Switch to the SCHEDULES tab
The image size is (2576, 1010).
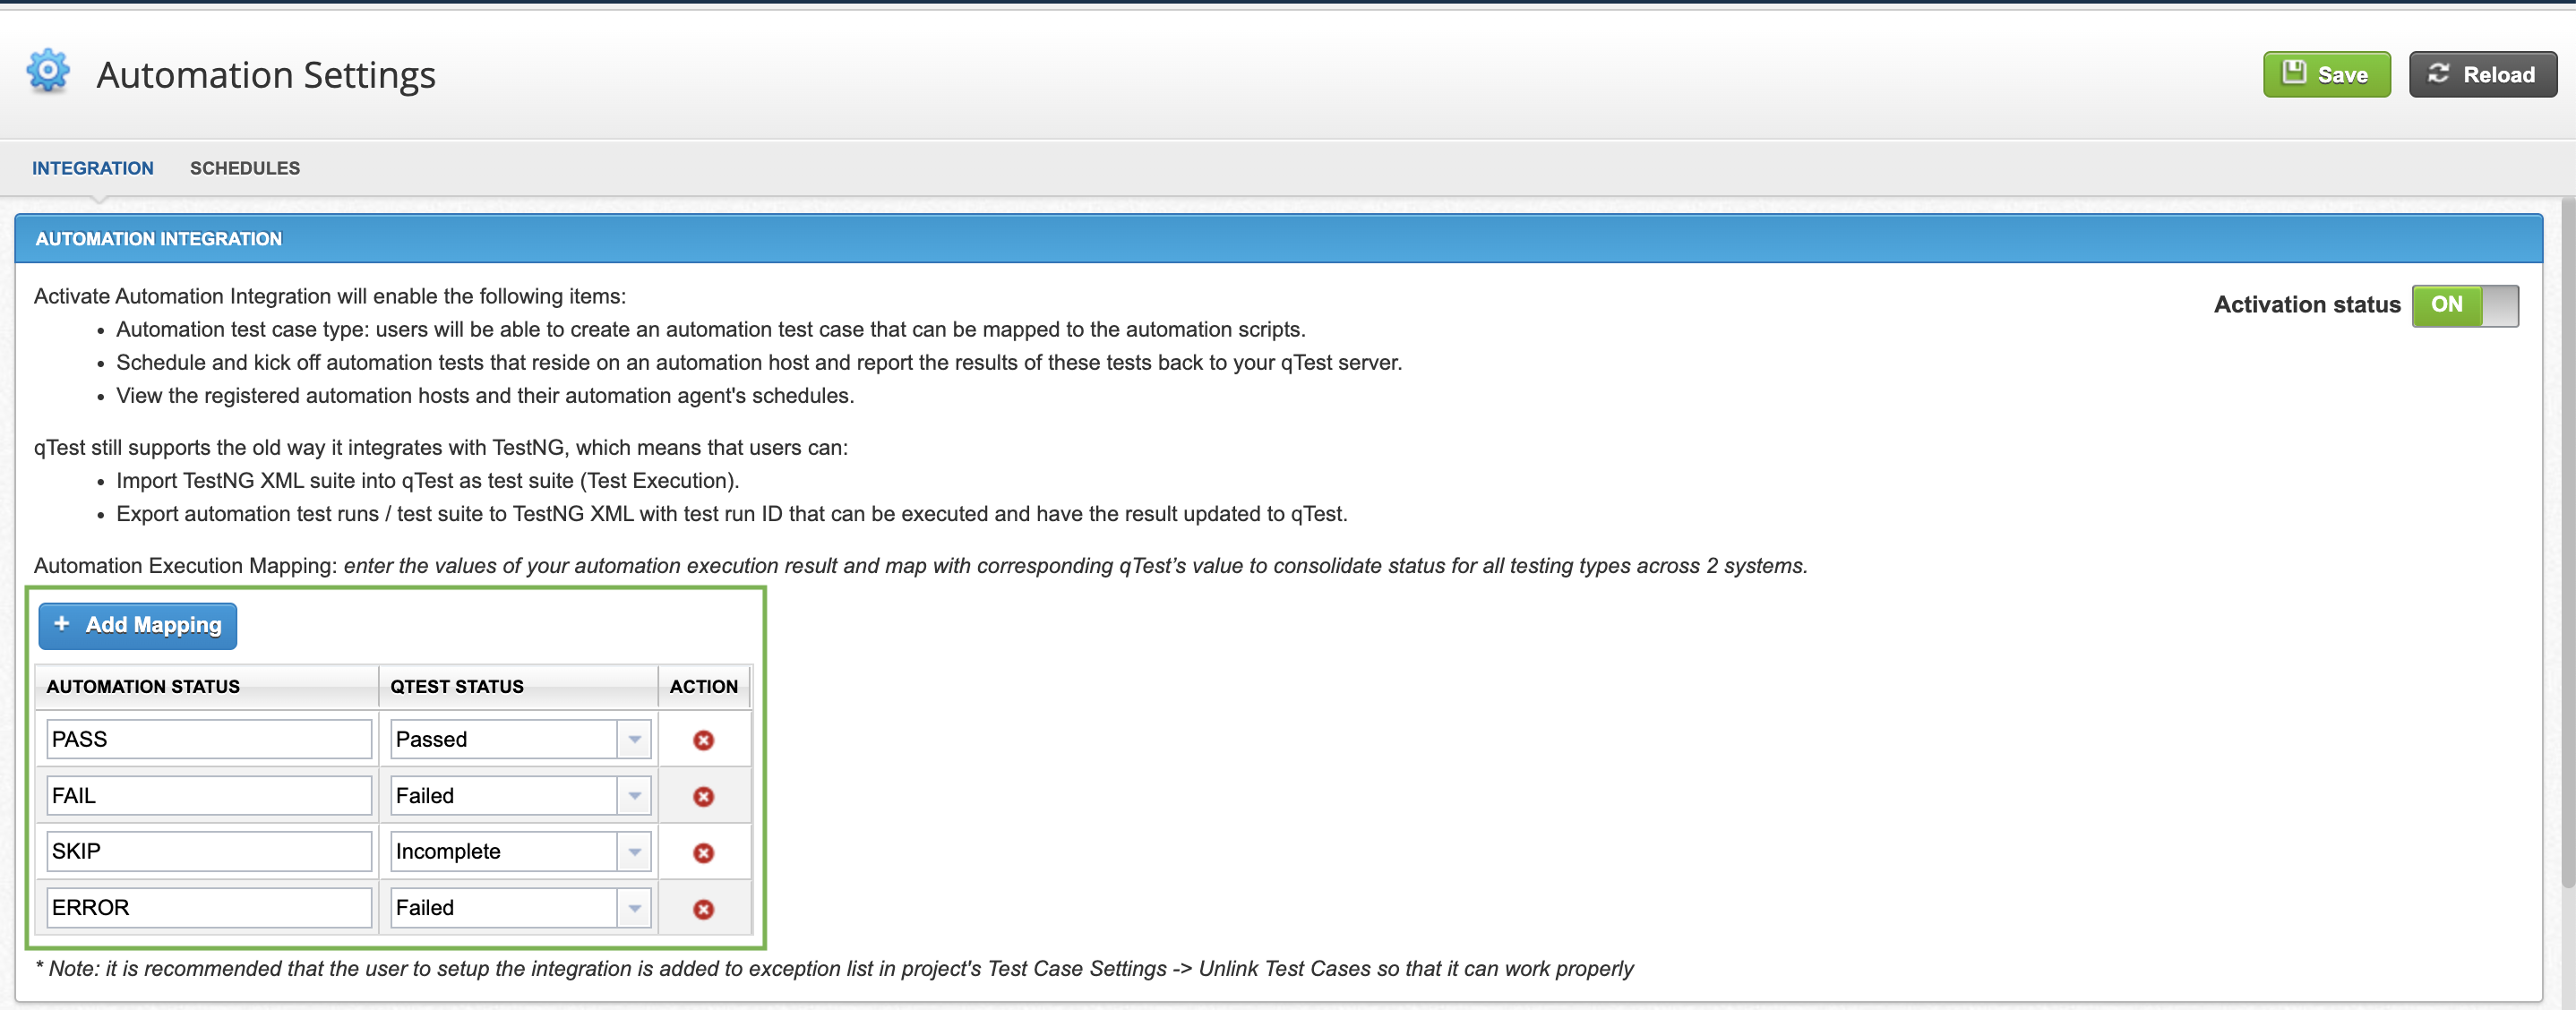[x=245, y=167]
